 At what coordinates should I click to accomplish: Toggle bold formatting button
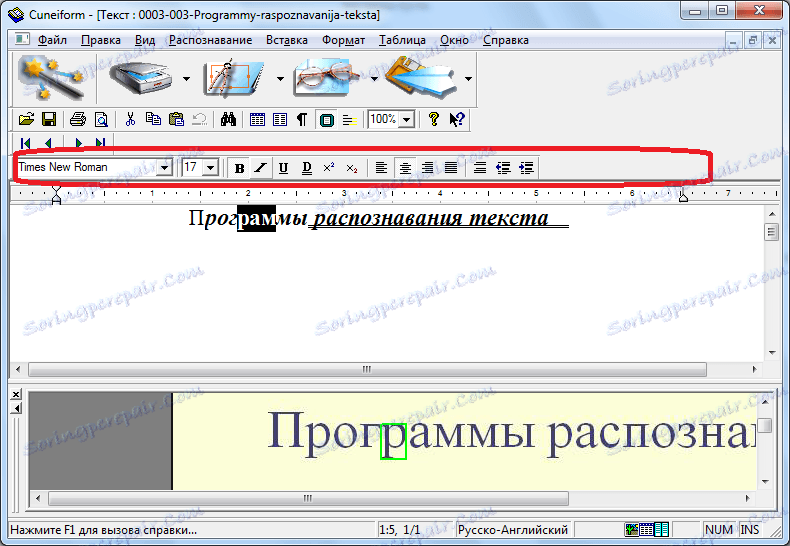[239, 168]
